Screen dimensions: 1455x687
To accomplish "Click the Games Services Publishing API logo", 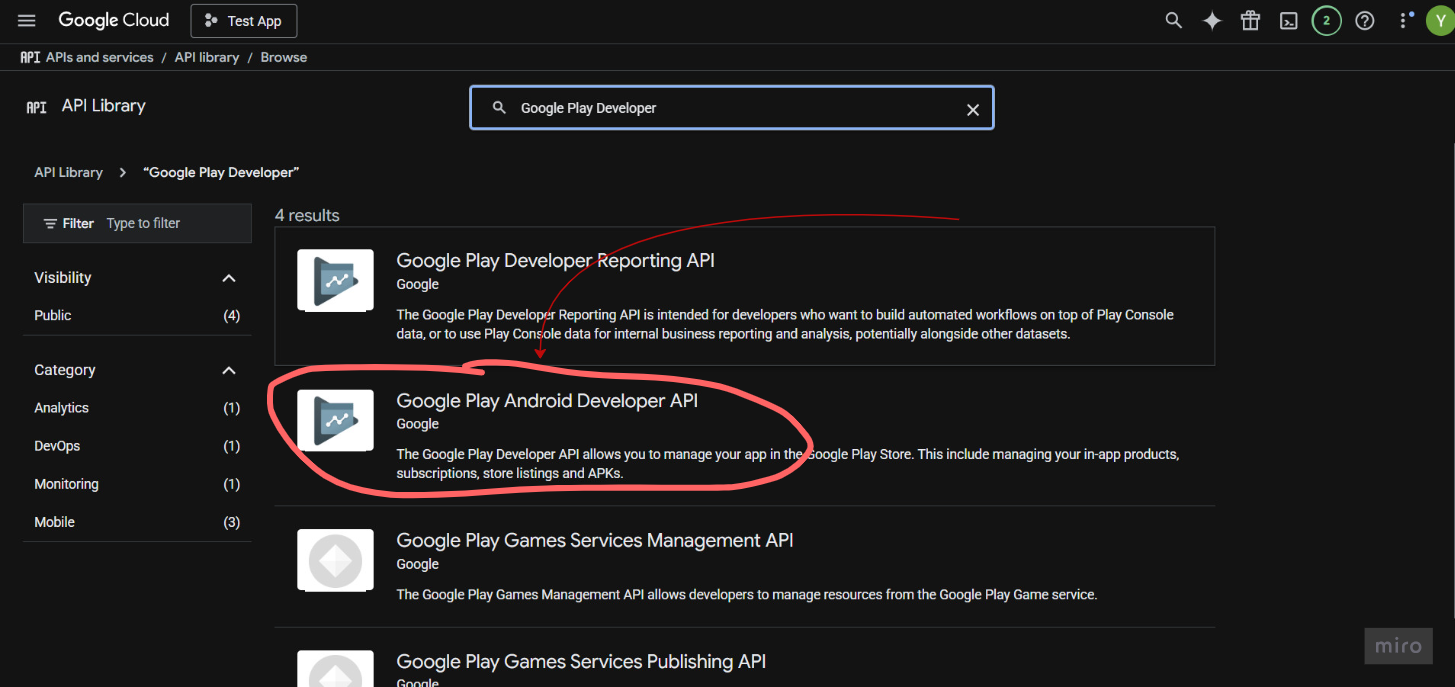I will pos(335,669).
